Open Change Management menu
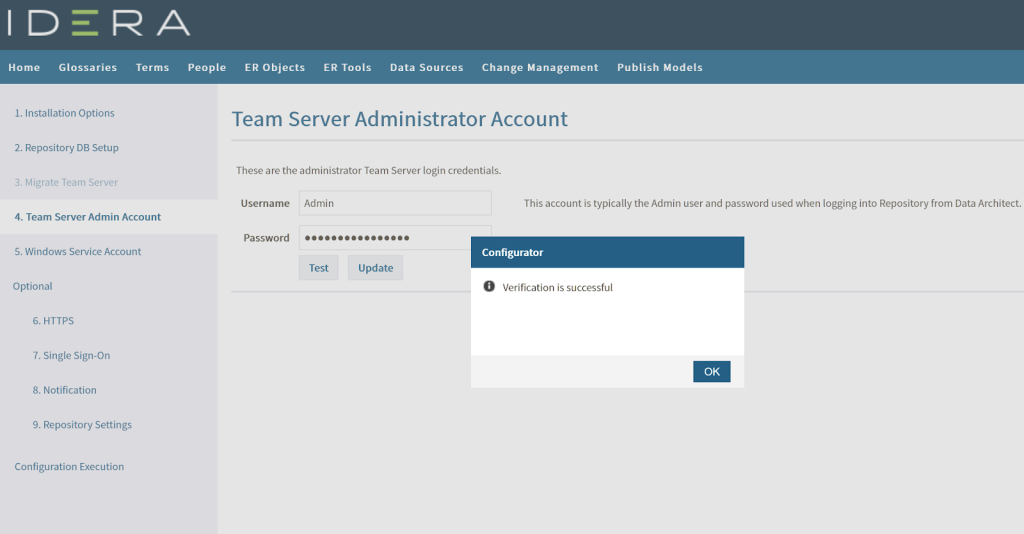 coord(540,67)
